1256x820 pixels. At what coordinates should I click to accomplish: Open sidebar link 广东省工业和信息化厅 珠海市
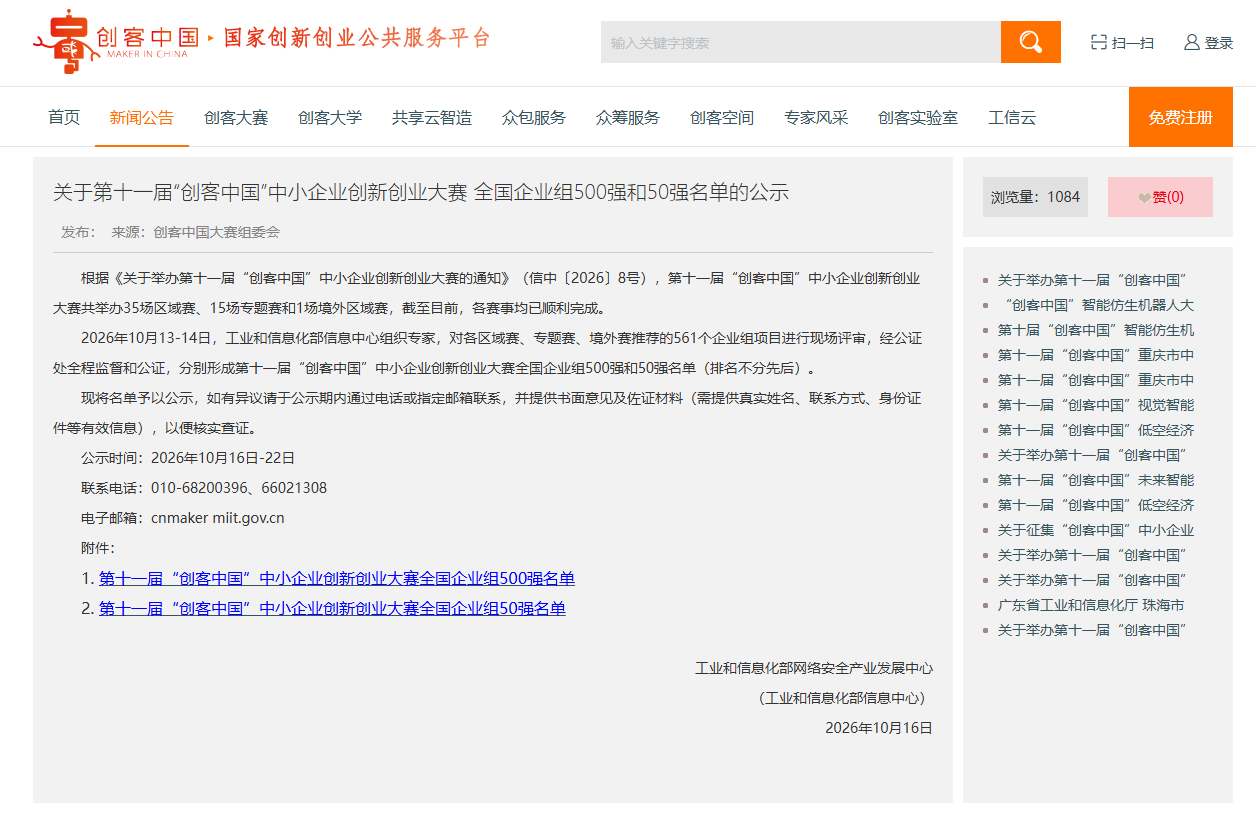click(x=1091, y=605)
